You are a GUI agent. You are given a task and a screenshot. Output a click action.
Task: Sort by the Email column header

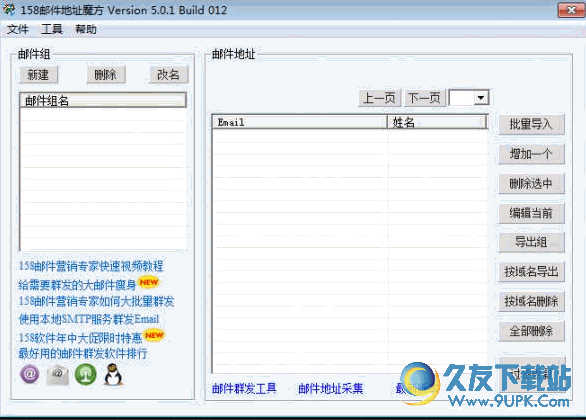pyautogui.click(x=300, y=122)
